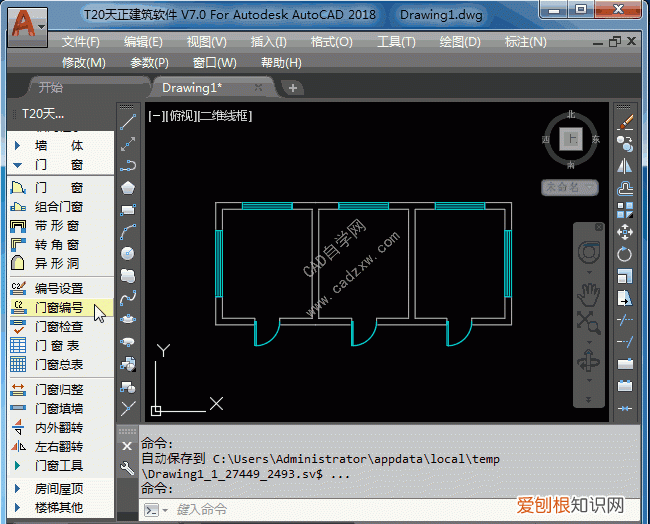The height and width of the screenshot is (524, 650).
Task: Select the Scale modify tool
Action: pyautogui.click(x=625, y=276)
